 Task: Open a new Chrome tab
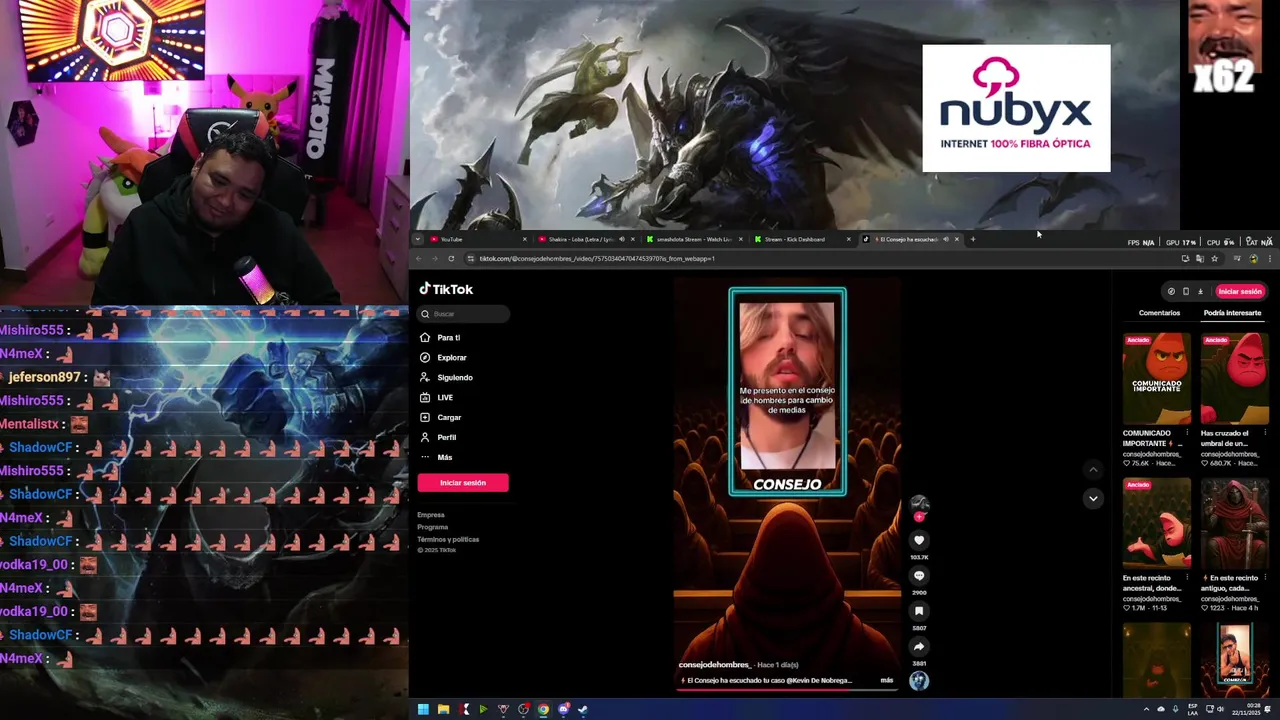(973, 239)
